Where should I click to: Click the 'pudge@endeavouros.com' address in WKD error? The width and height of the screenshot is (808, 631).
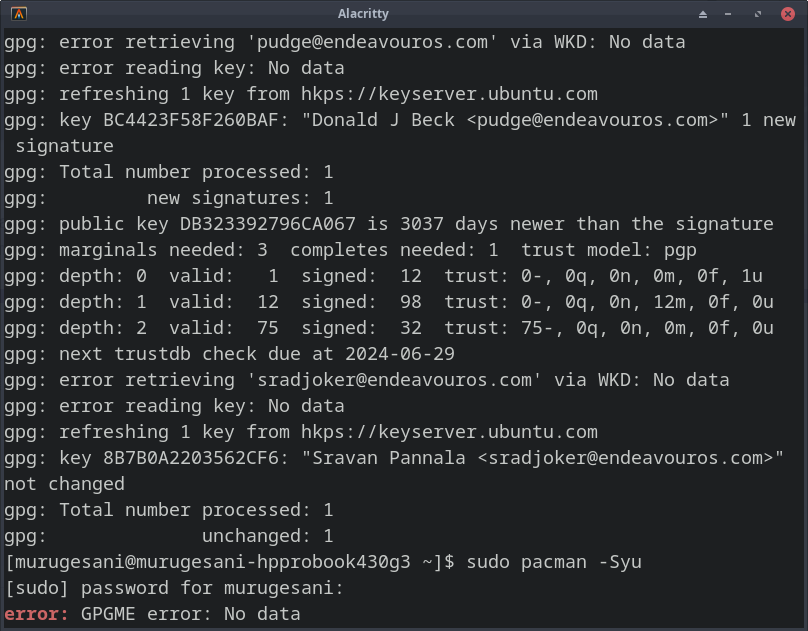coord(373,42)
